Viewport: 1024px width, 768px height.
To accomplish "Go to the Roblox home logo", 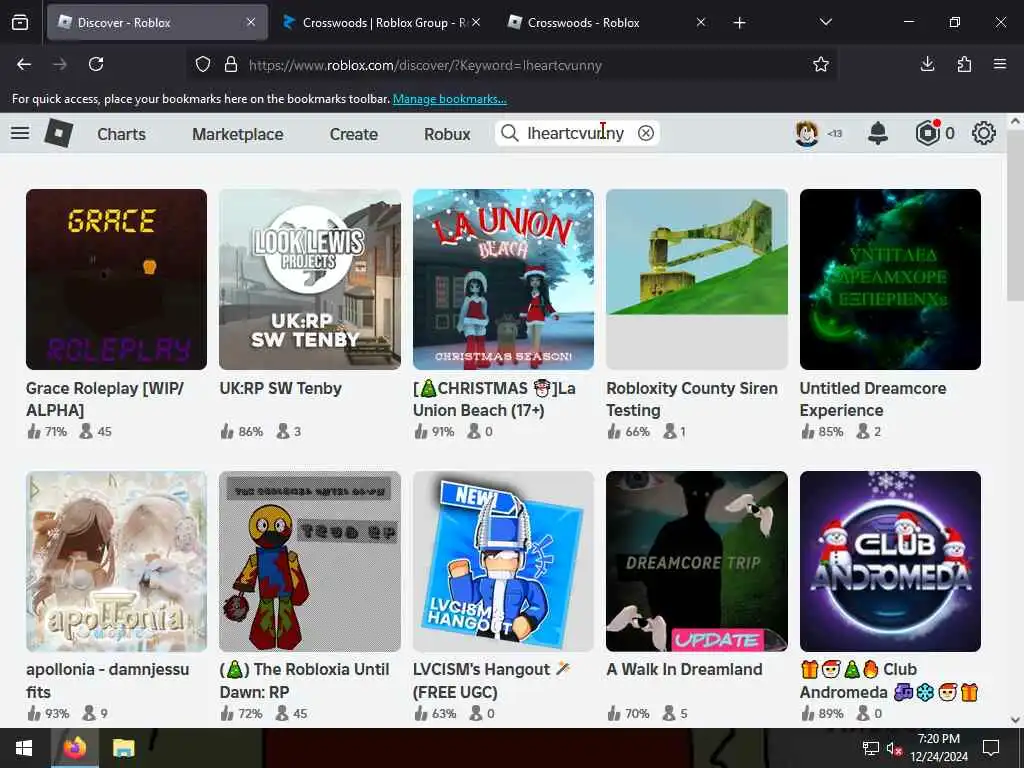I will pos(58,133).
